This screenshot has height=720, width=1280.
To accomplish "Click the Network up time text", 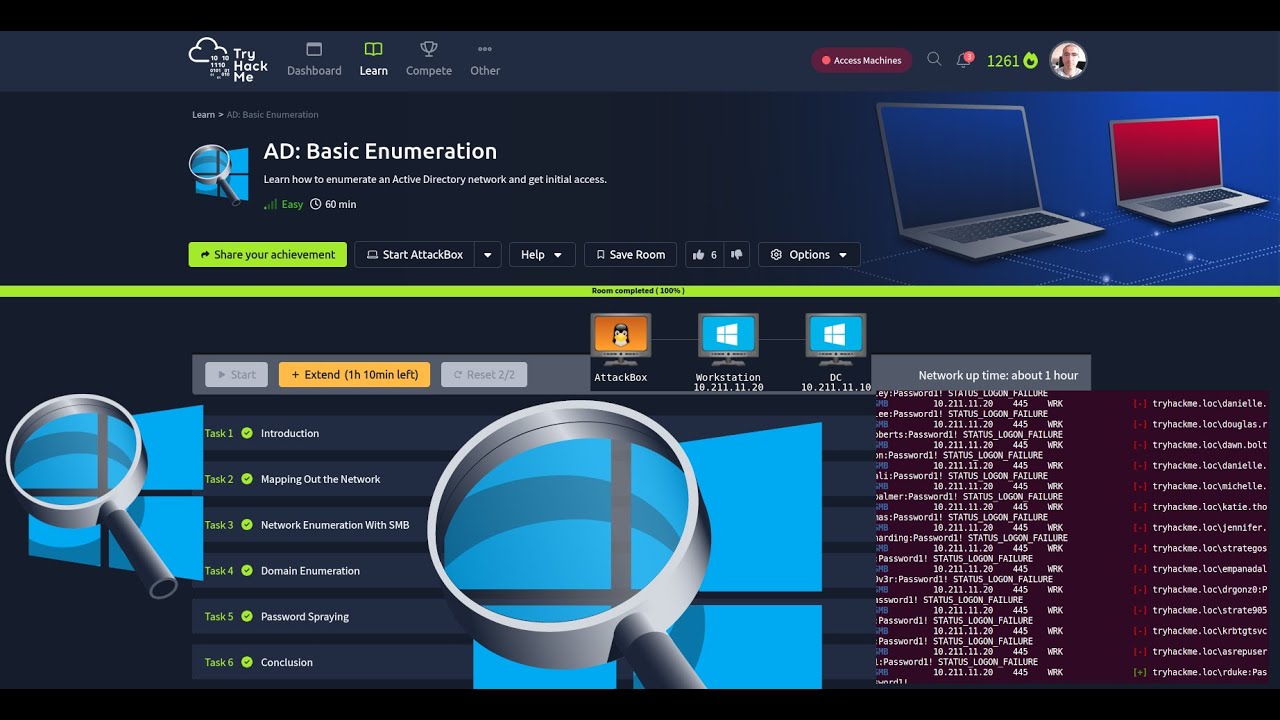I will (998, 376).
